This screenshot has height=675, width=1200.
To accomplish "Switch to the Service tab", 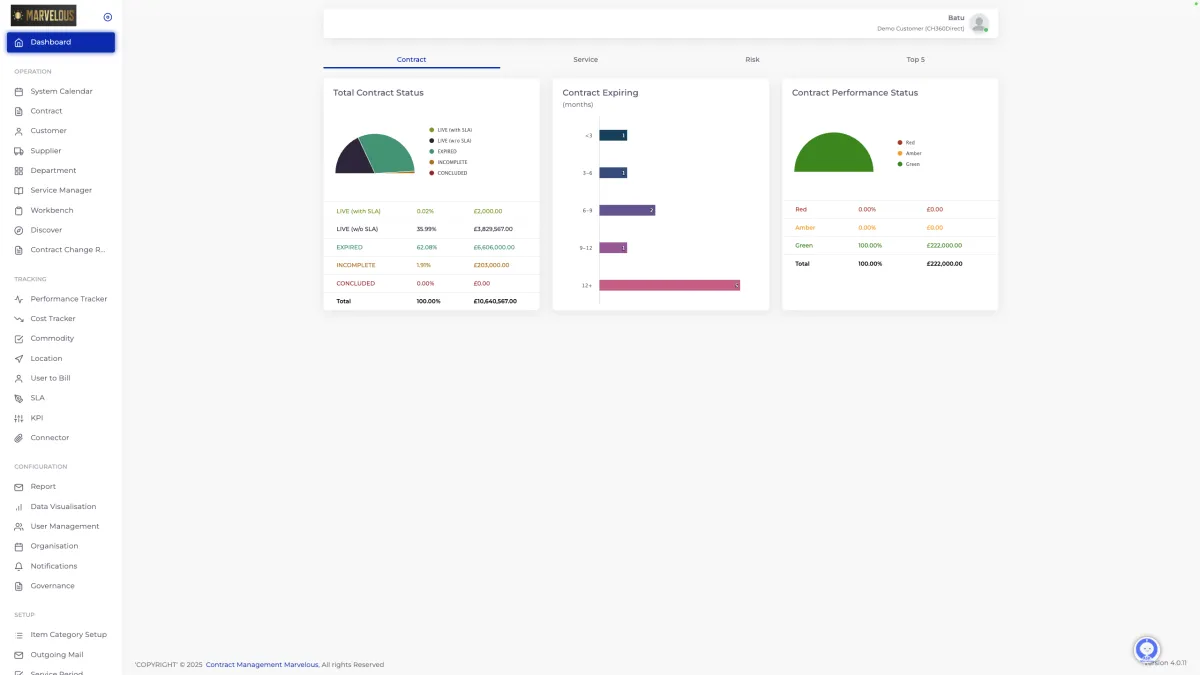I will click(x=586, y=60).
